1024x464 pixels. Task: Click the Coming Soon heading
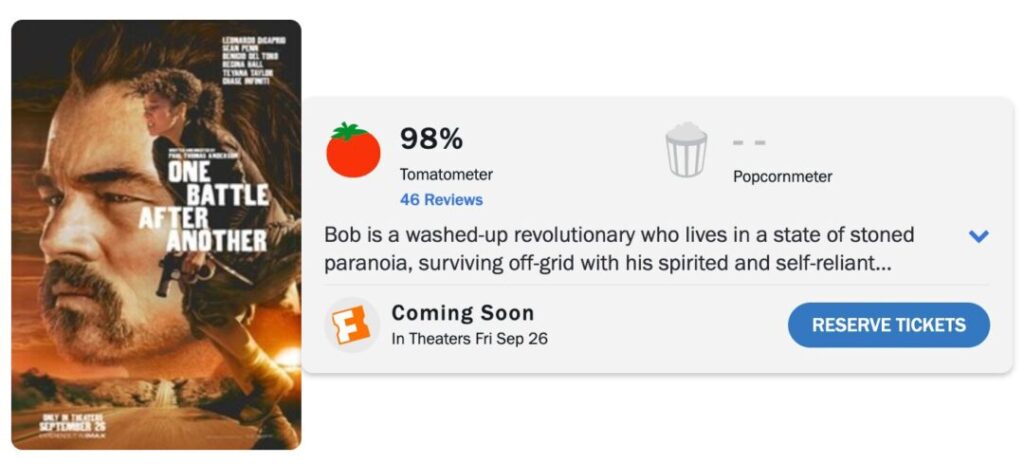[x=462, y=314]
